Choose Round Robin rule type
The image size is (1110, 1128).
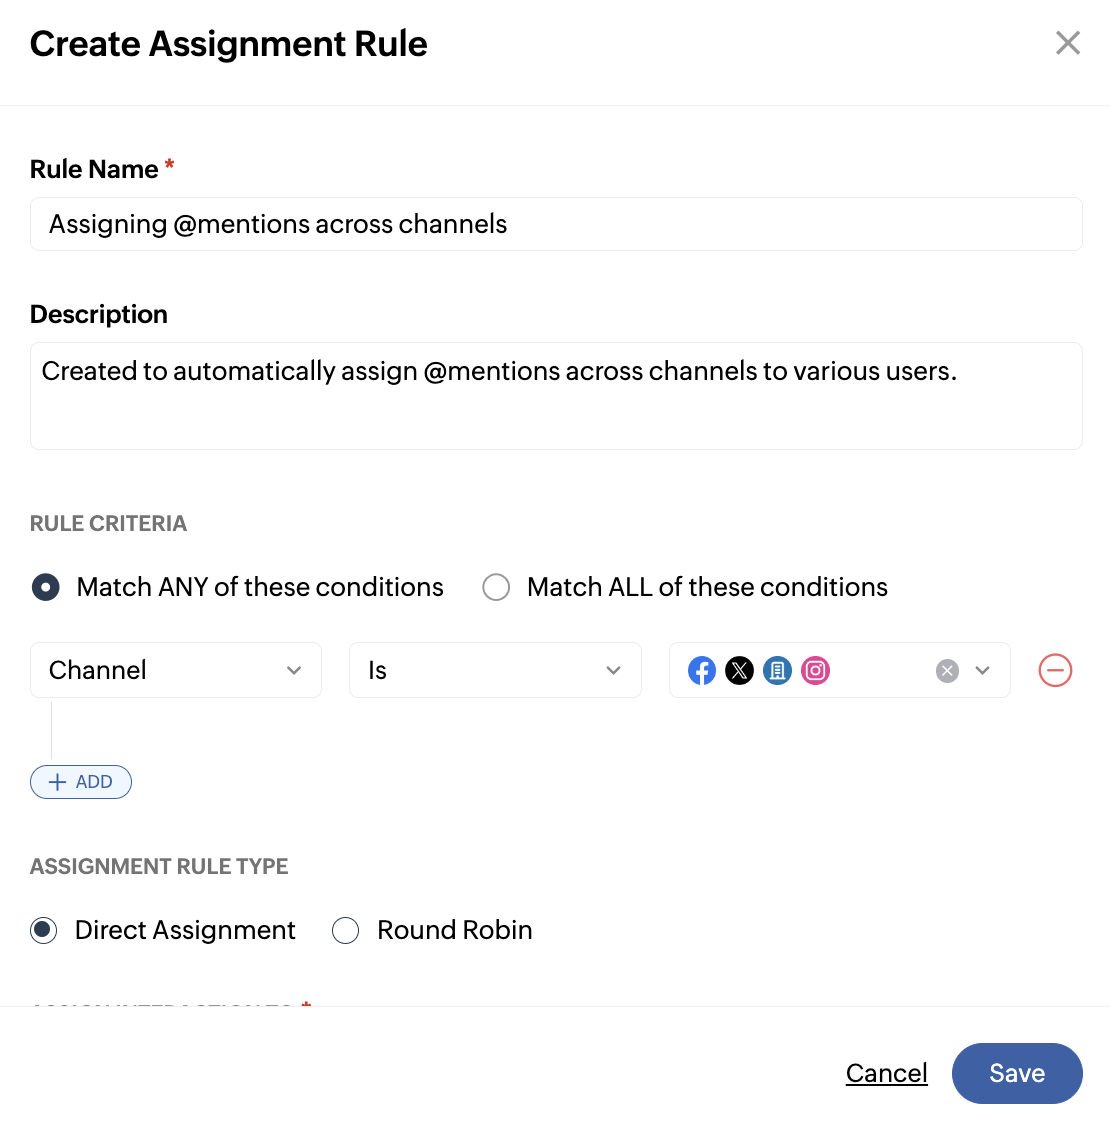[346, 930]
